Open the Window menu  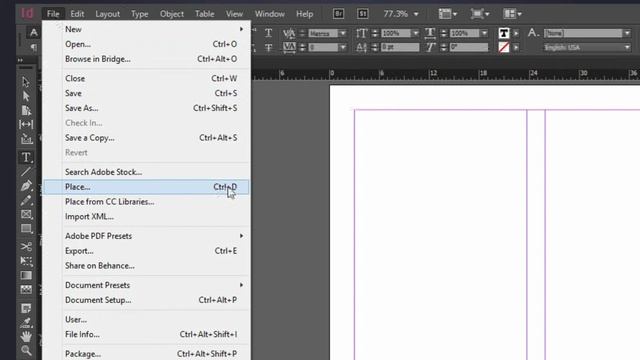point(270,14)
